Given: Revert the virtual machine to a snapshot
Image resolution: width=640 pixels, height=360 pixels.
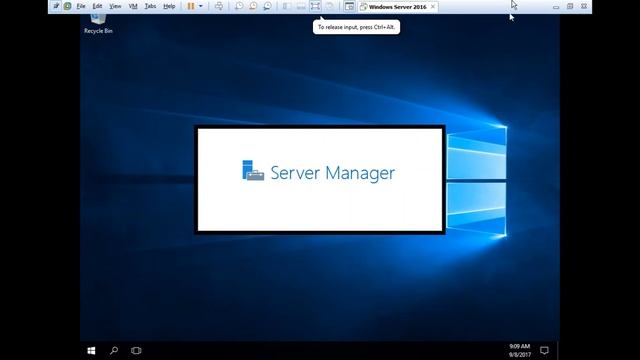Looking at the screenshot, I should [x=253, y=6].
